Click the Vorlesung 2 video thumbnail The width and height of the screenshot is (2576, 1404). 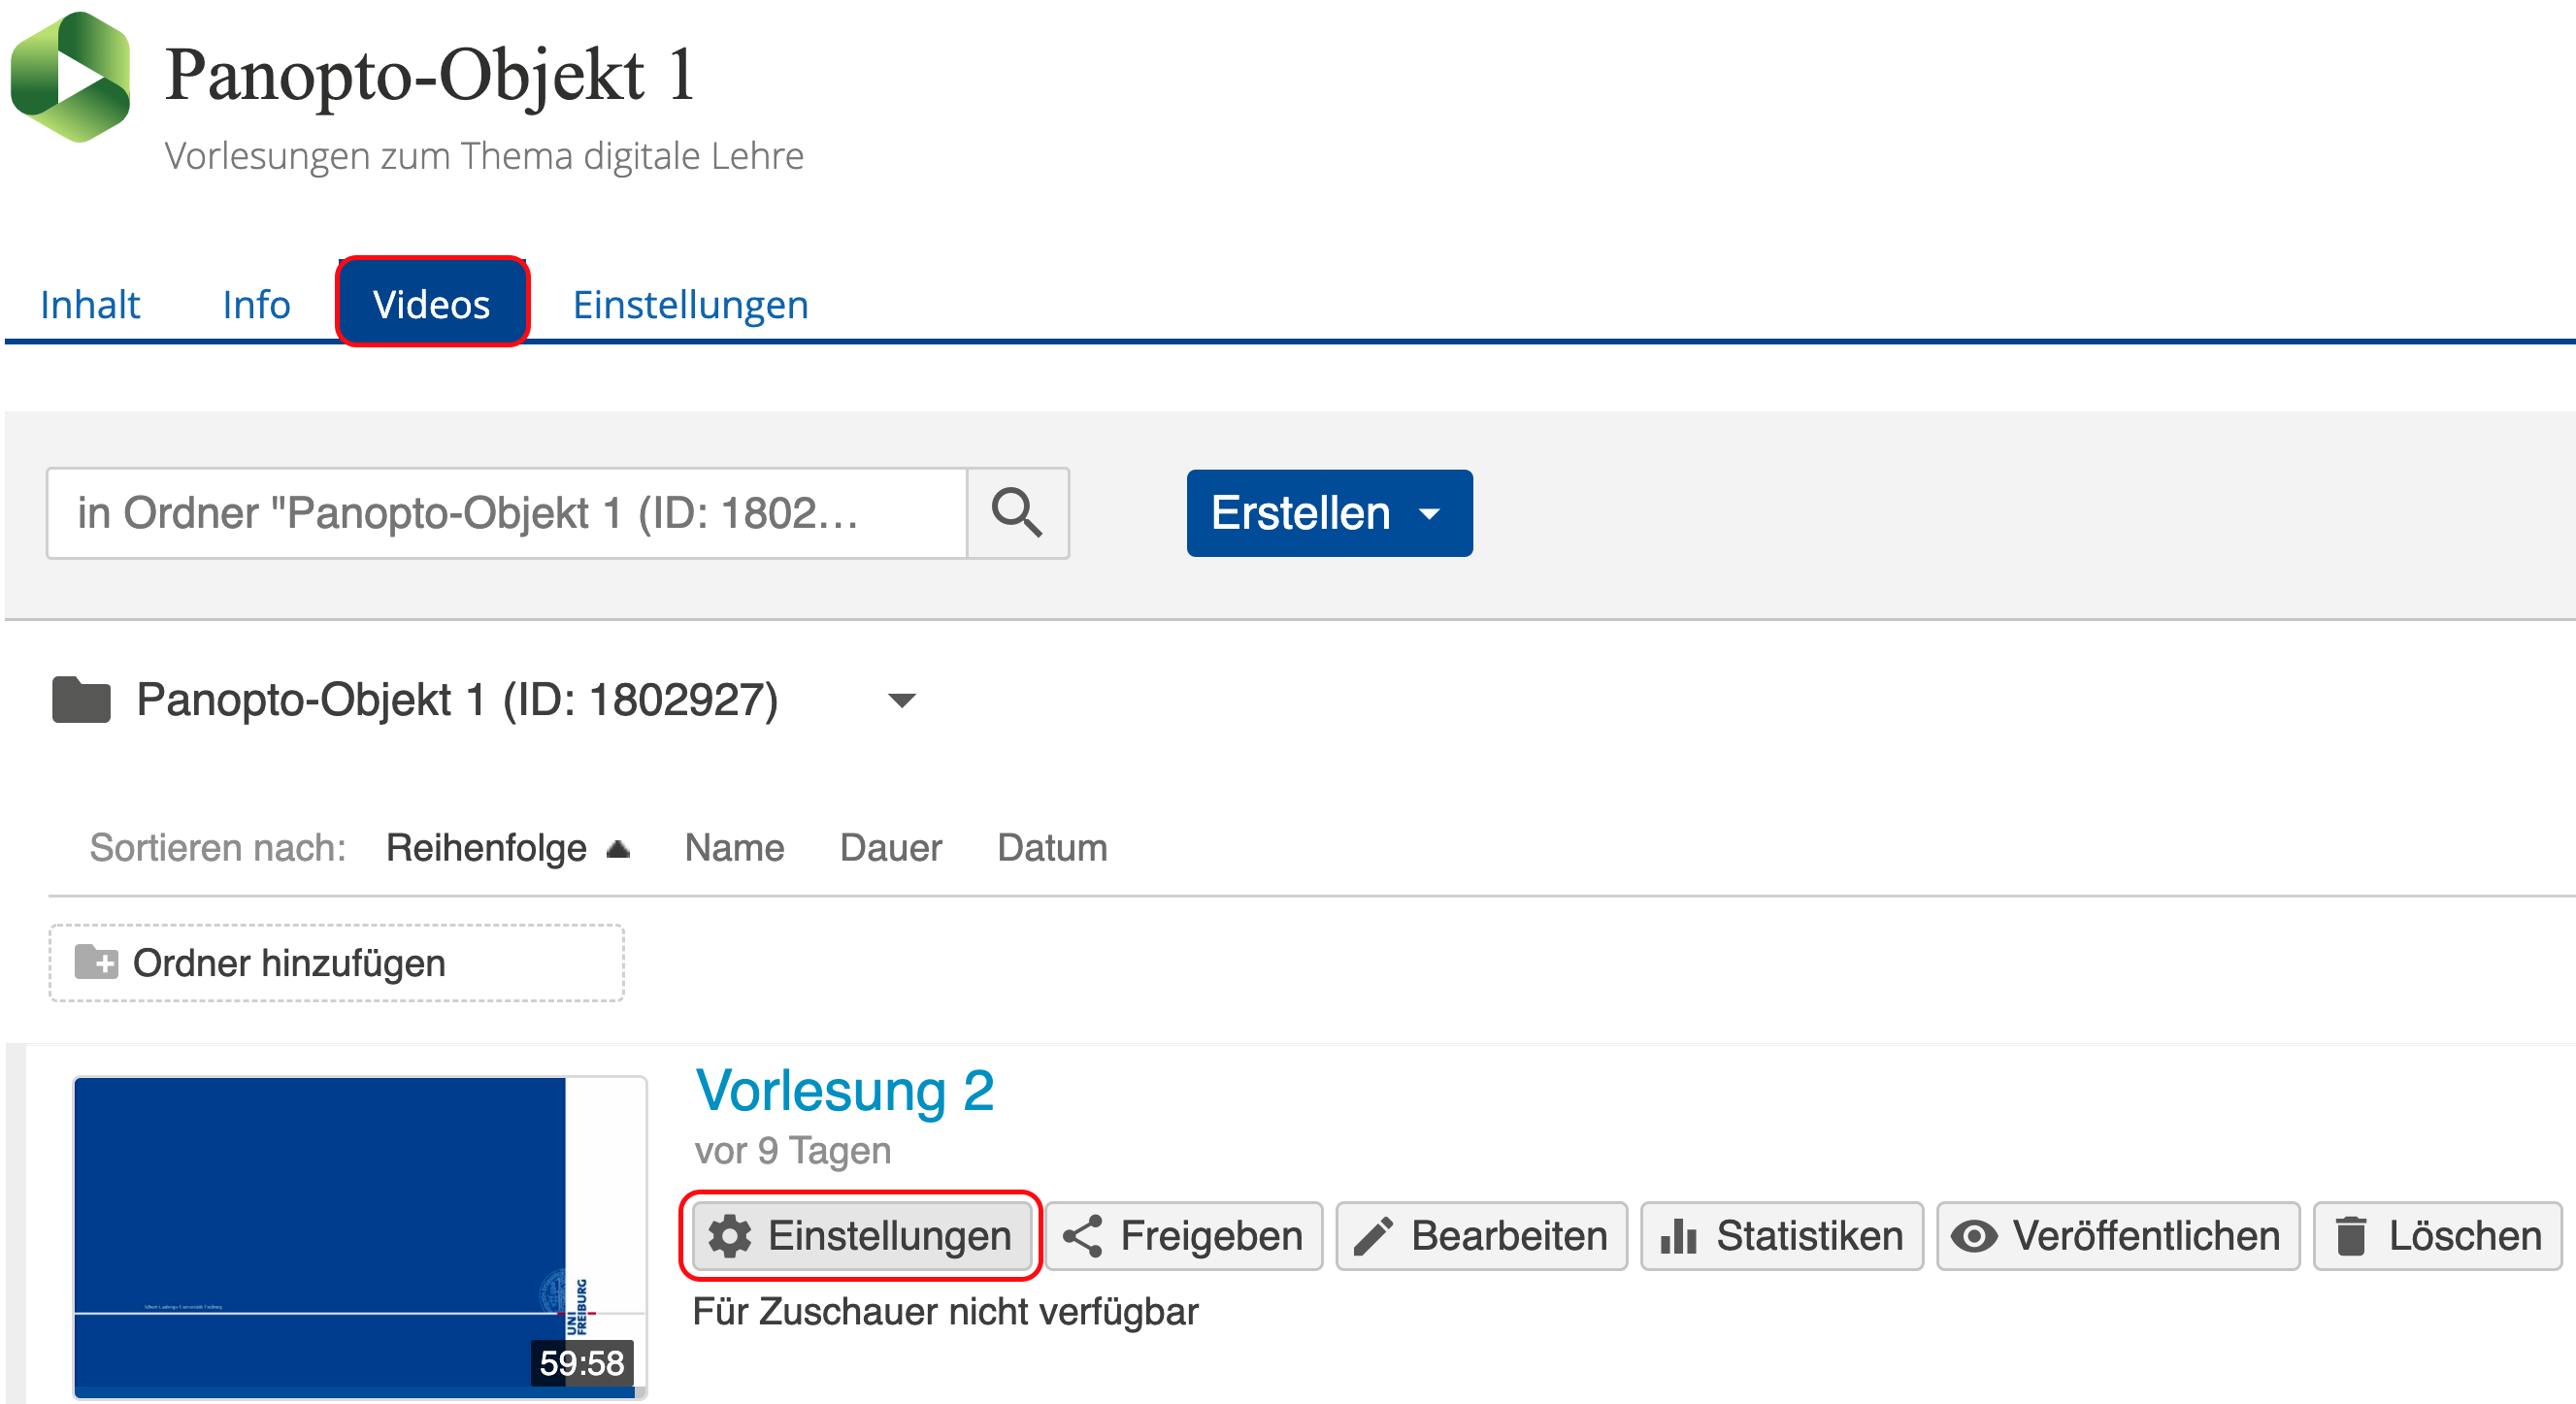[x=360, y=1237]
